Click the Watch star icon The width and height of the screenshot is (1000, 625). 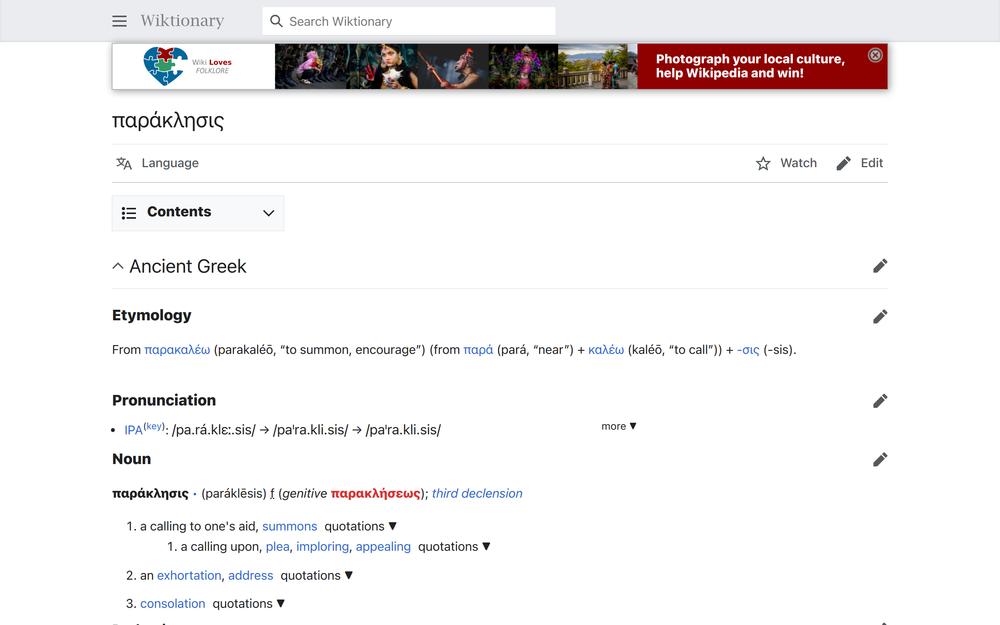pyautogui.click(x=763, y=164)
